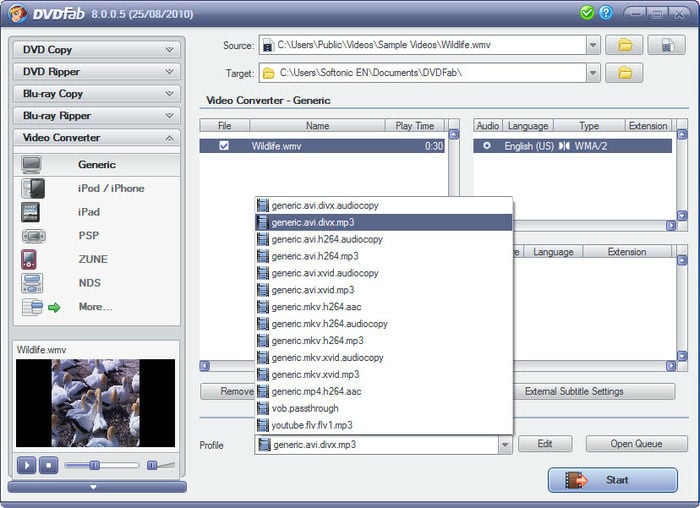Expand the Blu-ray Ripper section

pos(97,116)
